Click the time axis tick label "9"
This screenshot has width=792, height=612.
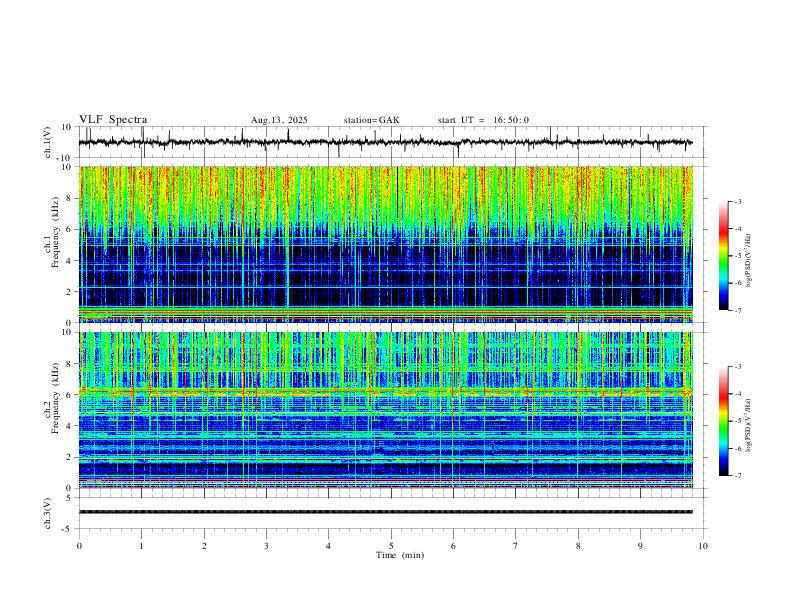tap(640, 546)
